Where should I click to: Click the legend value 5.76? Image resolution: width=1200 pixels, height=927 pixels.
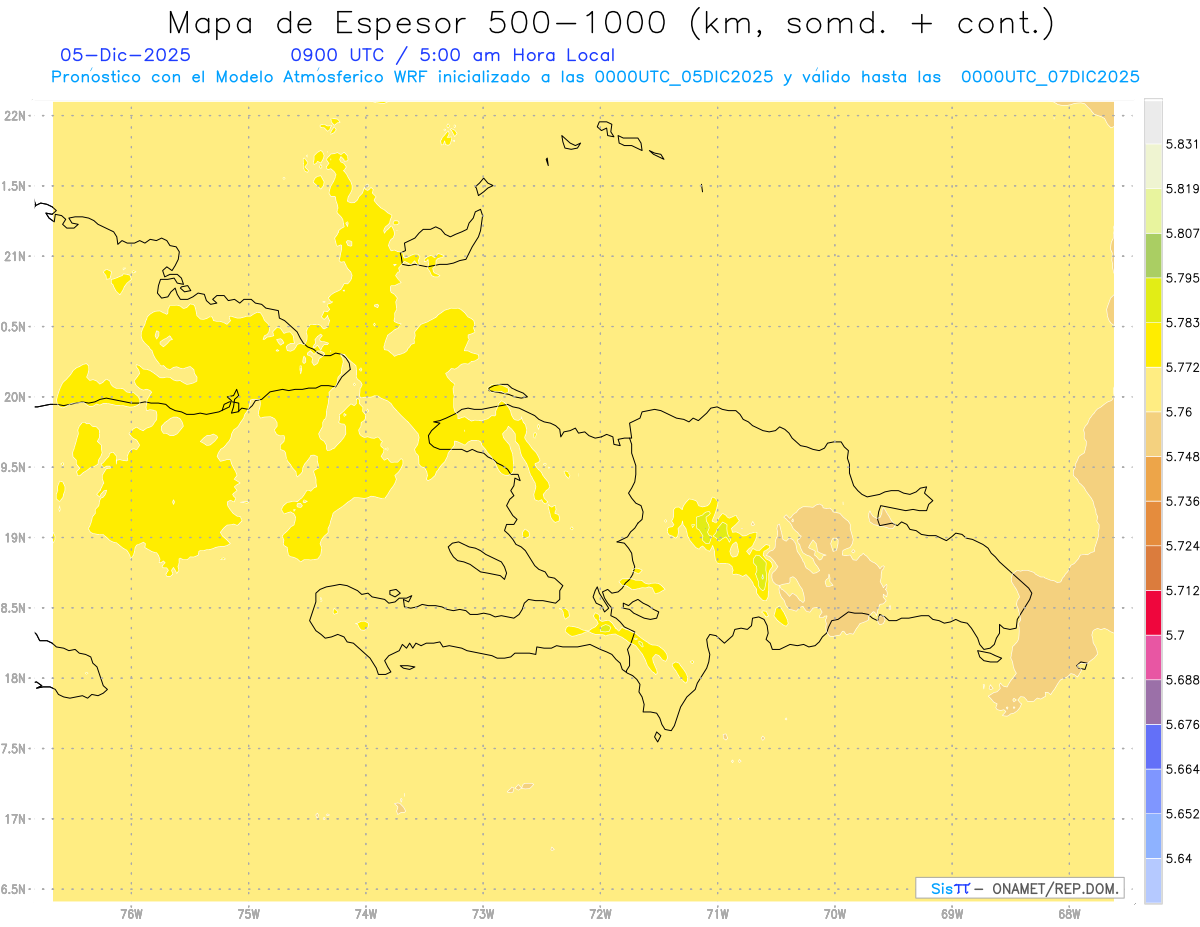point(1179,412)
